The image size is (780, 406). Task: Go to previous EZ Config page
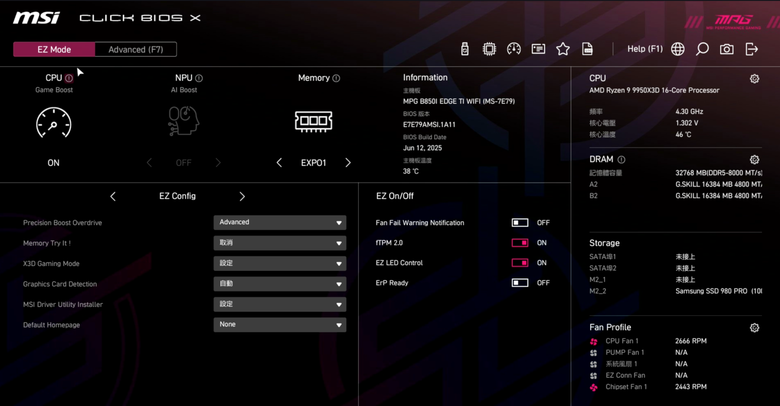click(113, 197)
